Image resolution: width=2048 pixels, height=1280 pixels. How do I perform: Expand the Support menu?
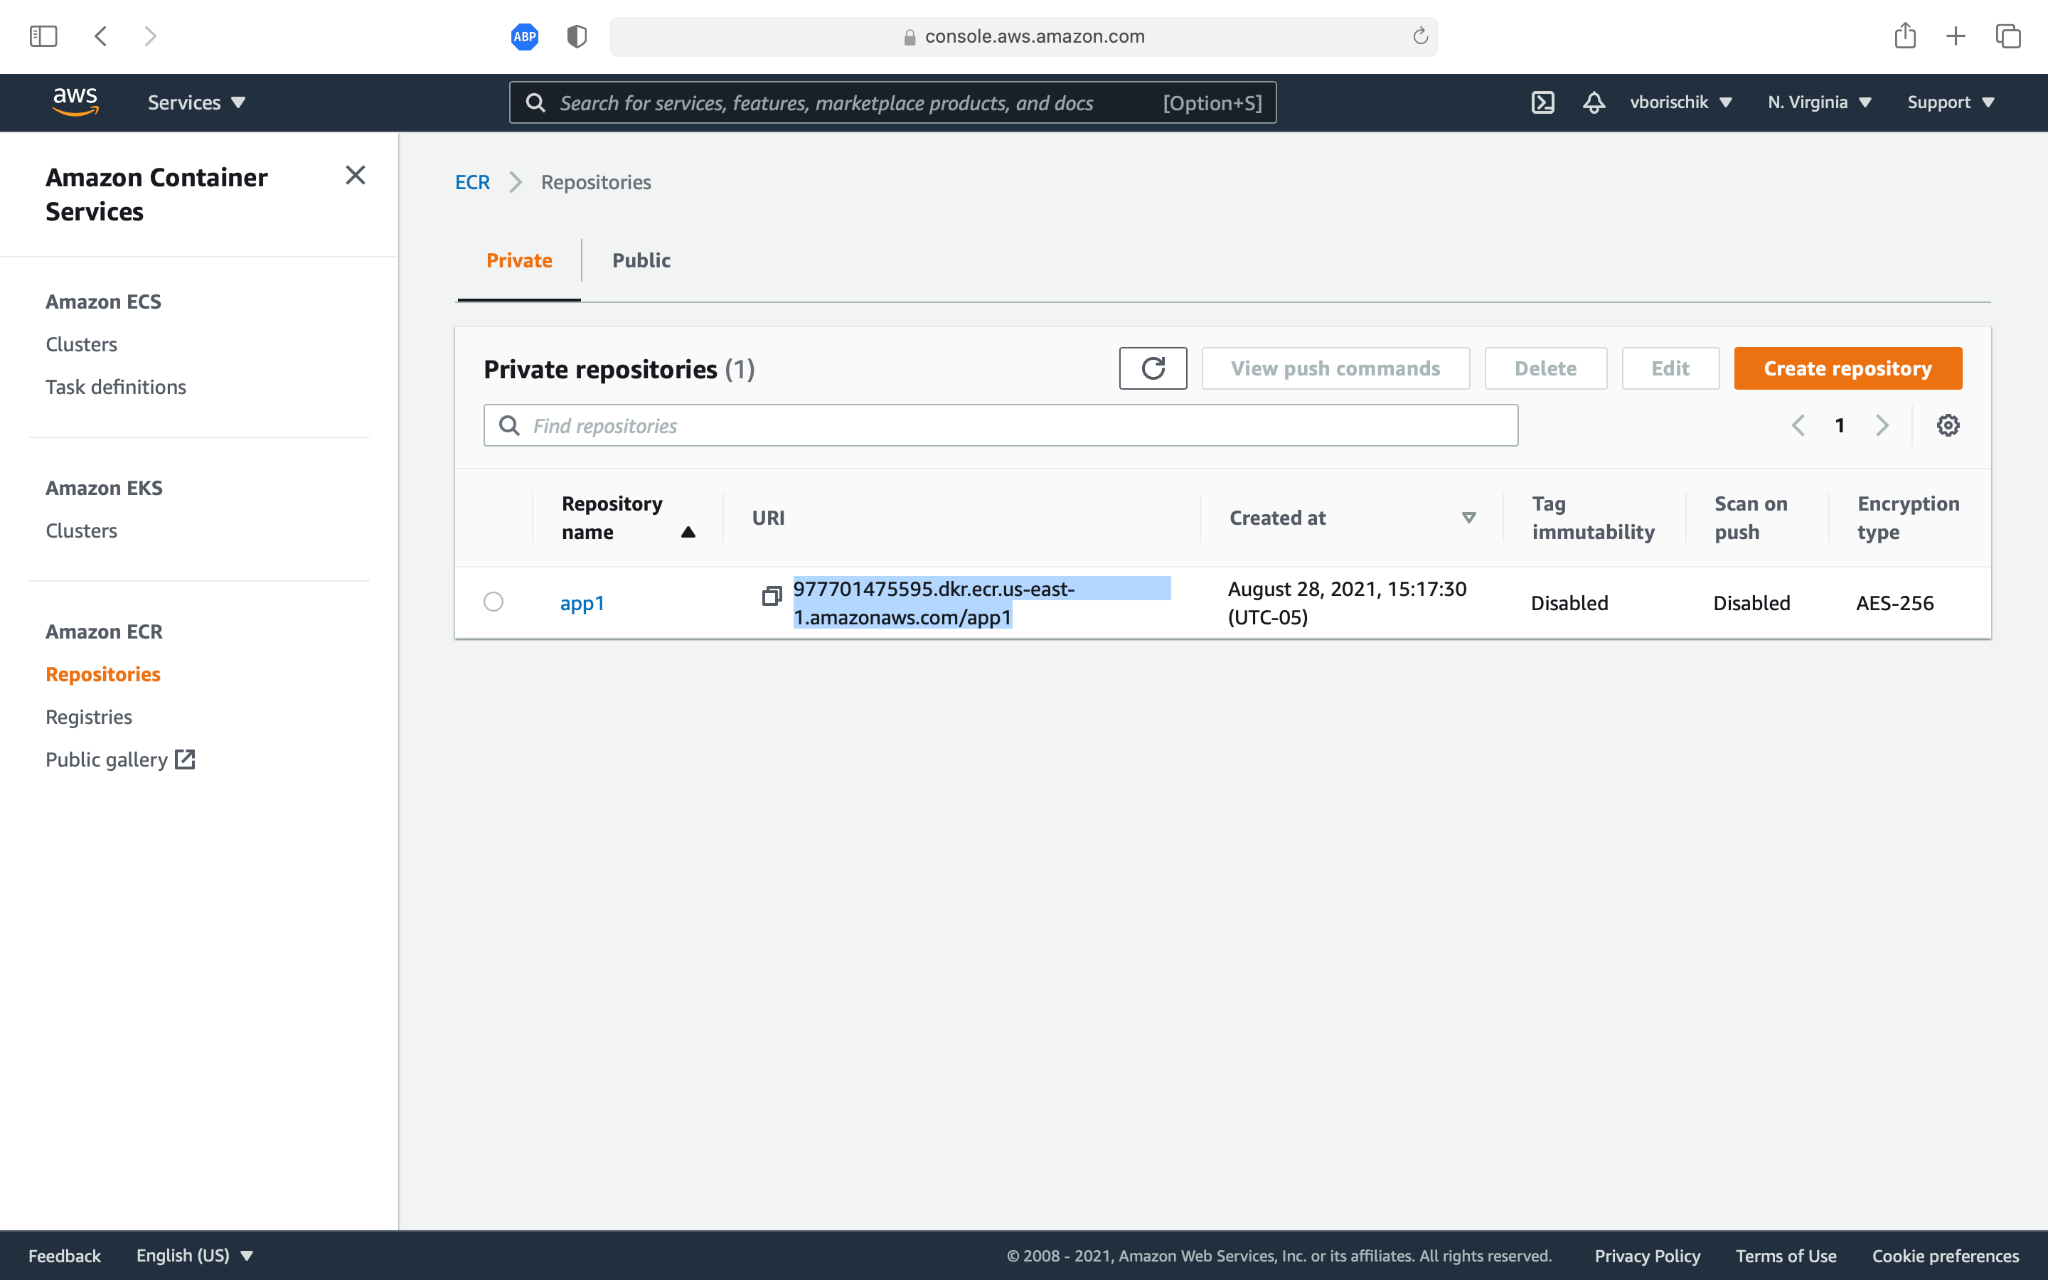pyautogui.click(x=1950, y=102)
